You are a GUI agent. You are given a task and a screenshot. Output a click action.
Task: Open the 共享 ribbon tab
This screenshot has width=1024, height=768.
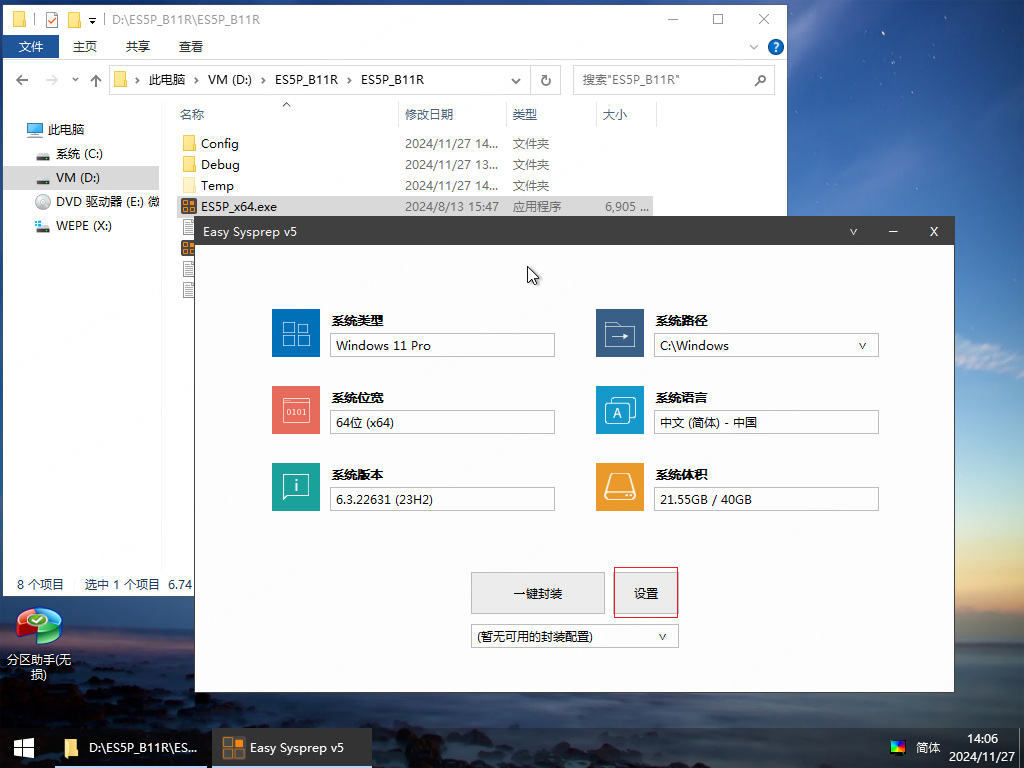pos(138,46)
